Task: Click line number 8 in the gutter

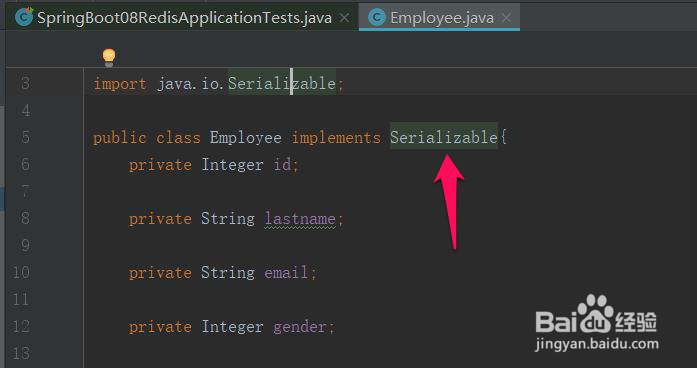Action: coord(25,218)
